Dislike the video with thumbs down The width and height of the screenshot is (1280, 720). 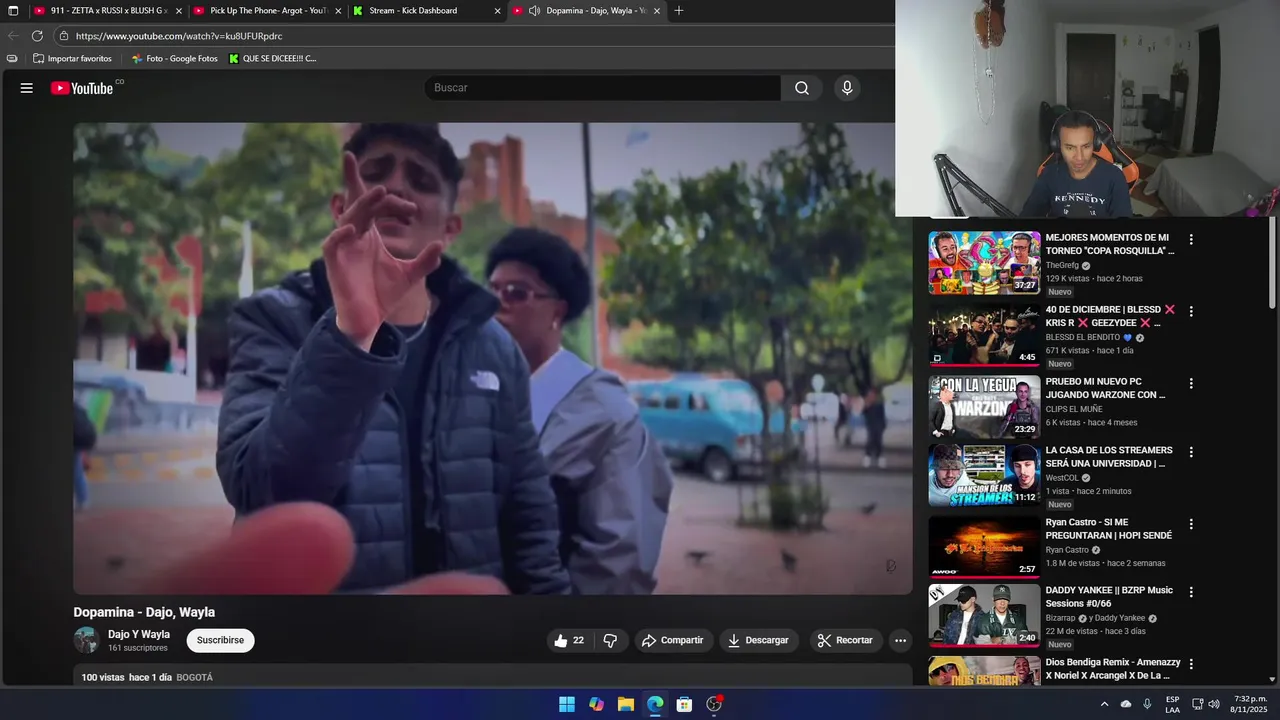pos(610,640)
